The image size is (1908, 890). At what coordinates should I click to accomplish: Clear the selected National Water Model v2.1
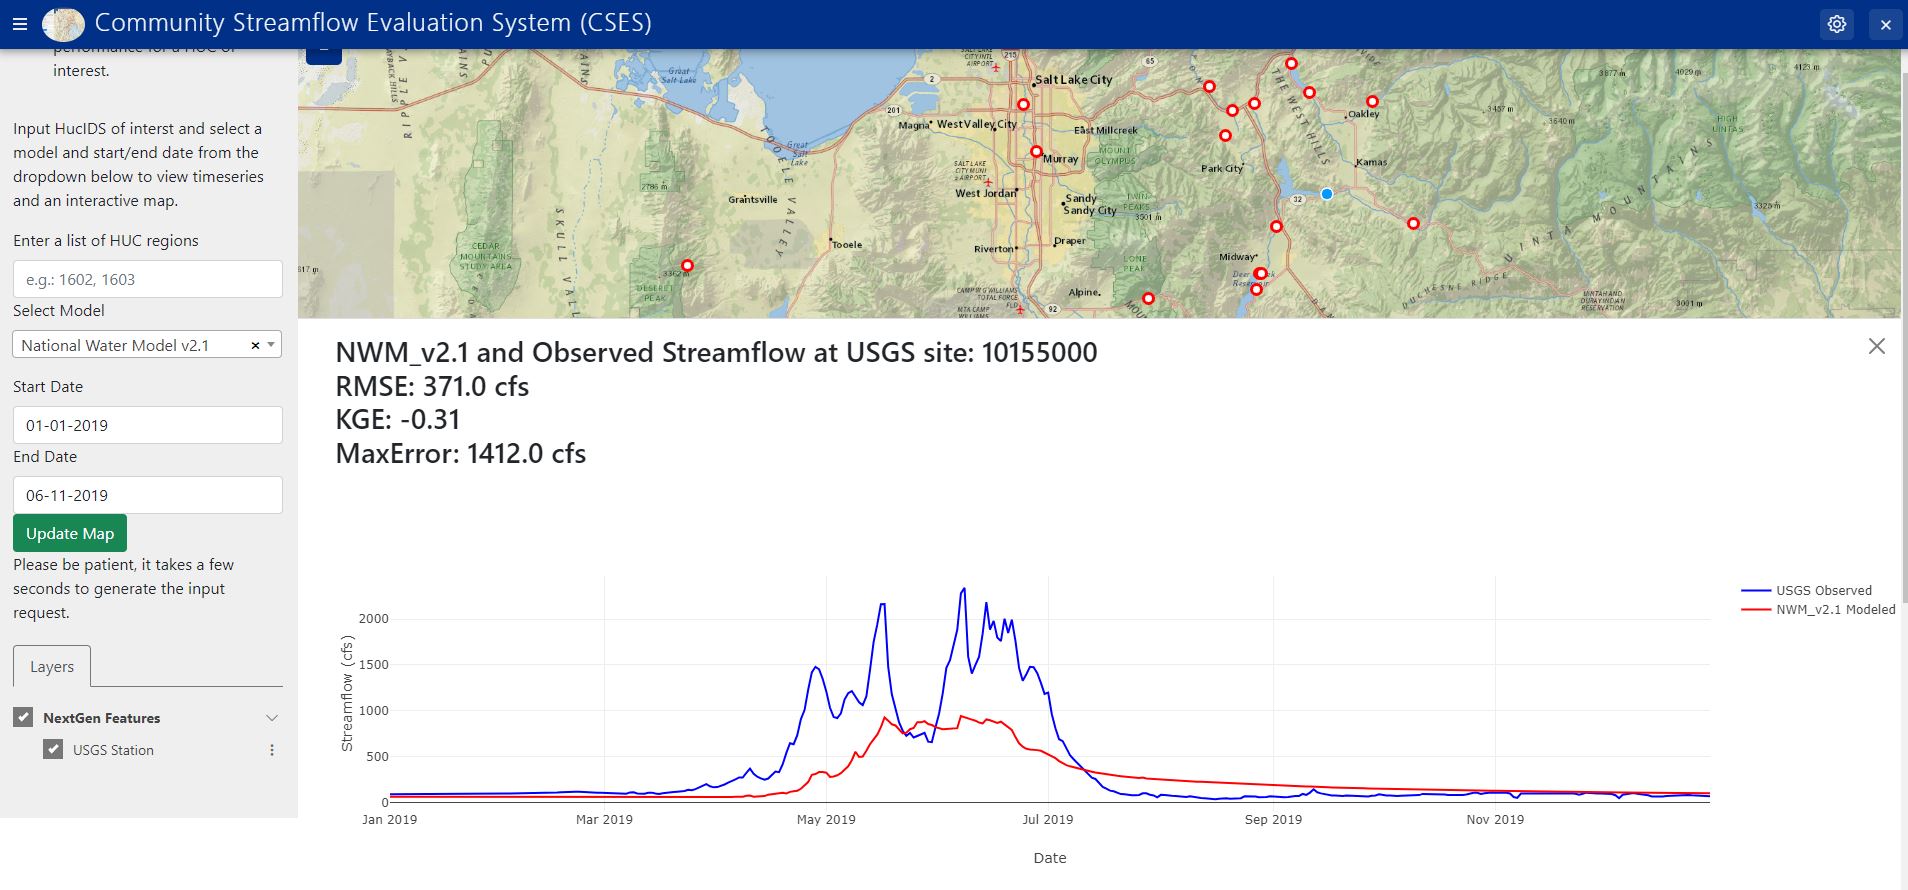(255, 345)
